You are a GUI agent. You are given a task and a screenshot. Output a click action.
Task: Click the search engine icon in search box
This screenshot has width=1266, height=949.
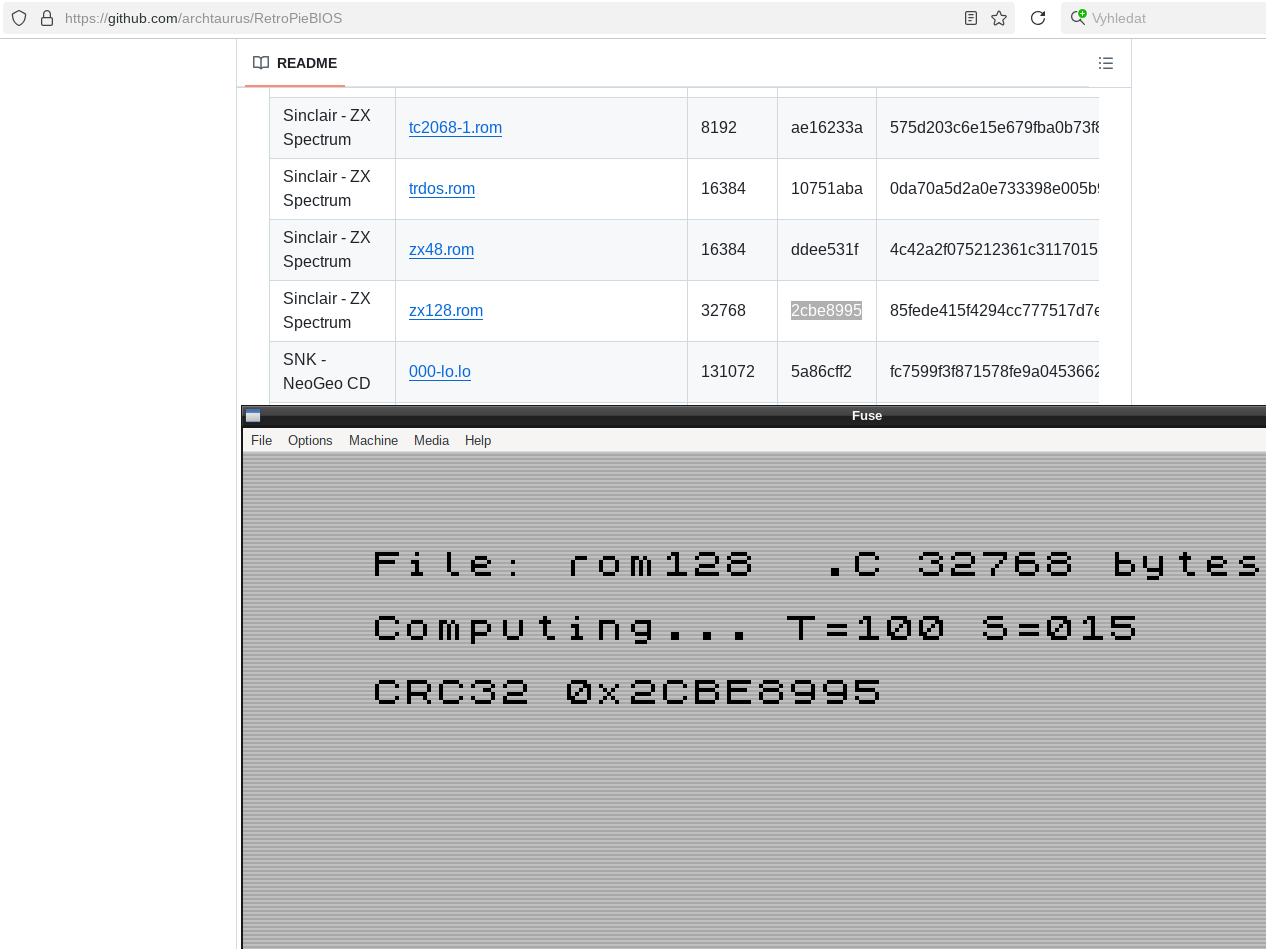[x=1078, y=18]
